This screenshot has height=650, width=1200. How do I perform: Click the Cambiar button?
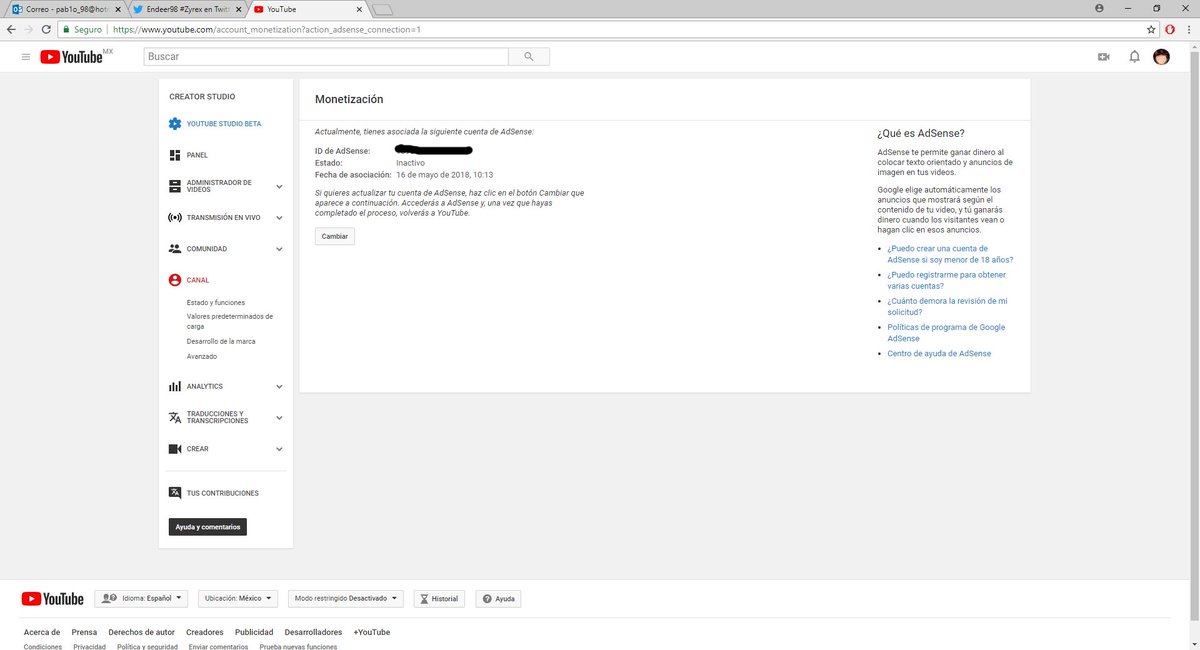coord(335,236)
